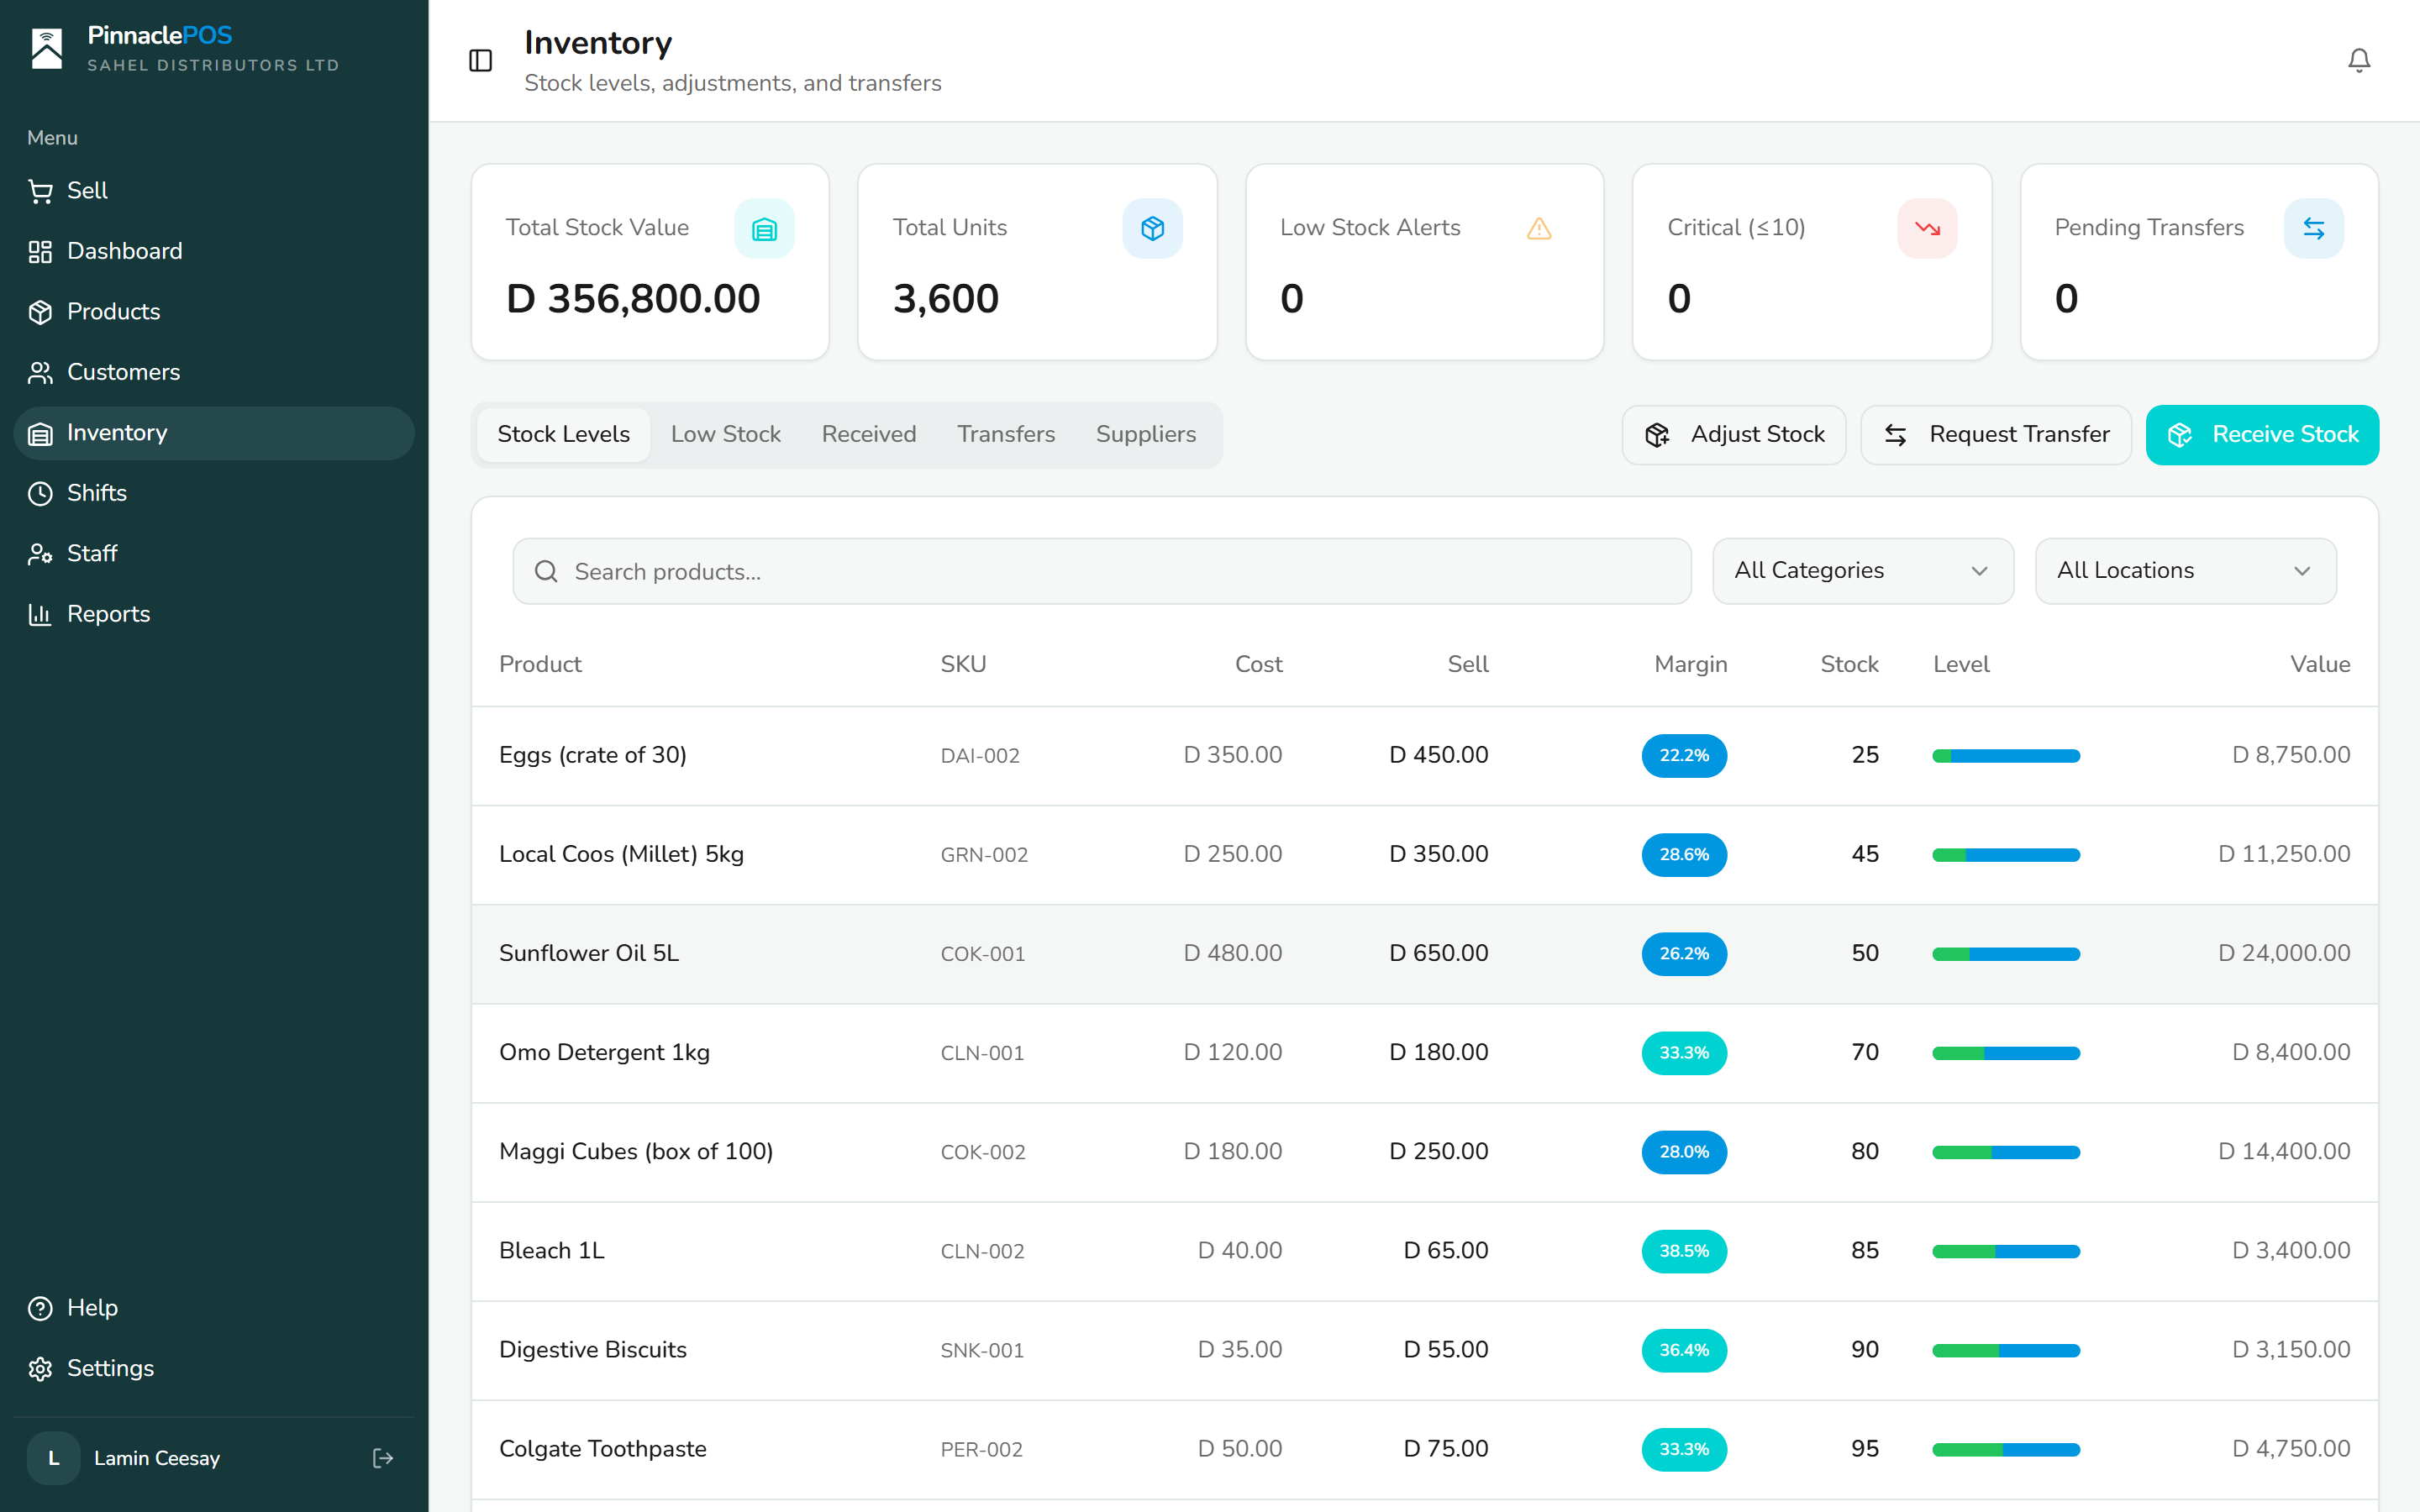Select the Omo Detergent 1kg product
Image resolution: width=2420 pixels, height=1512 pixels.
point(604,1053)
